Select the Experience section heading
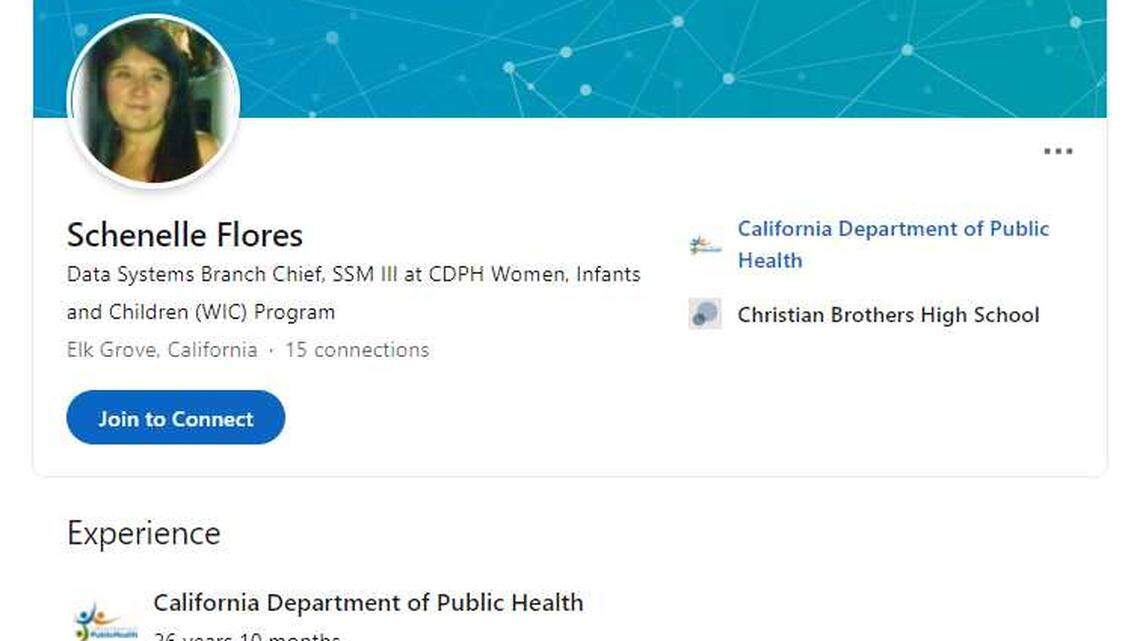This screenshot has height=641, width=1140. coord(142,532)
